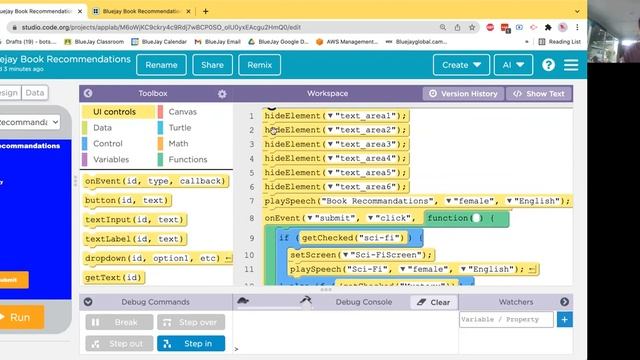Click the browser share icon
This screenshot has height=360, width=640.
click(x=457, y=27)
